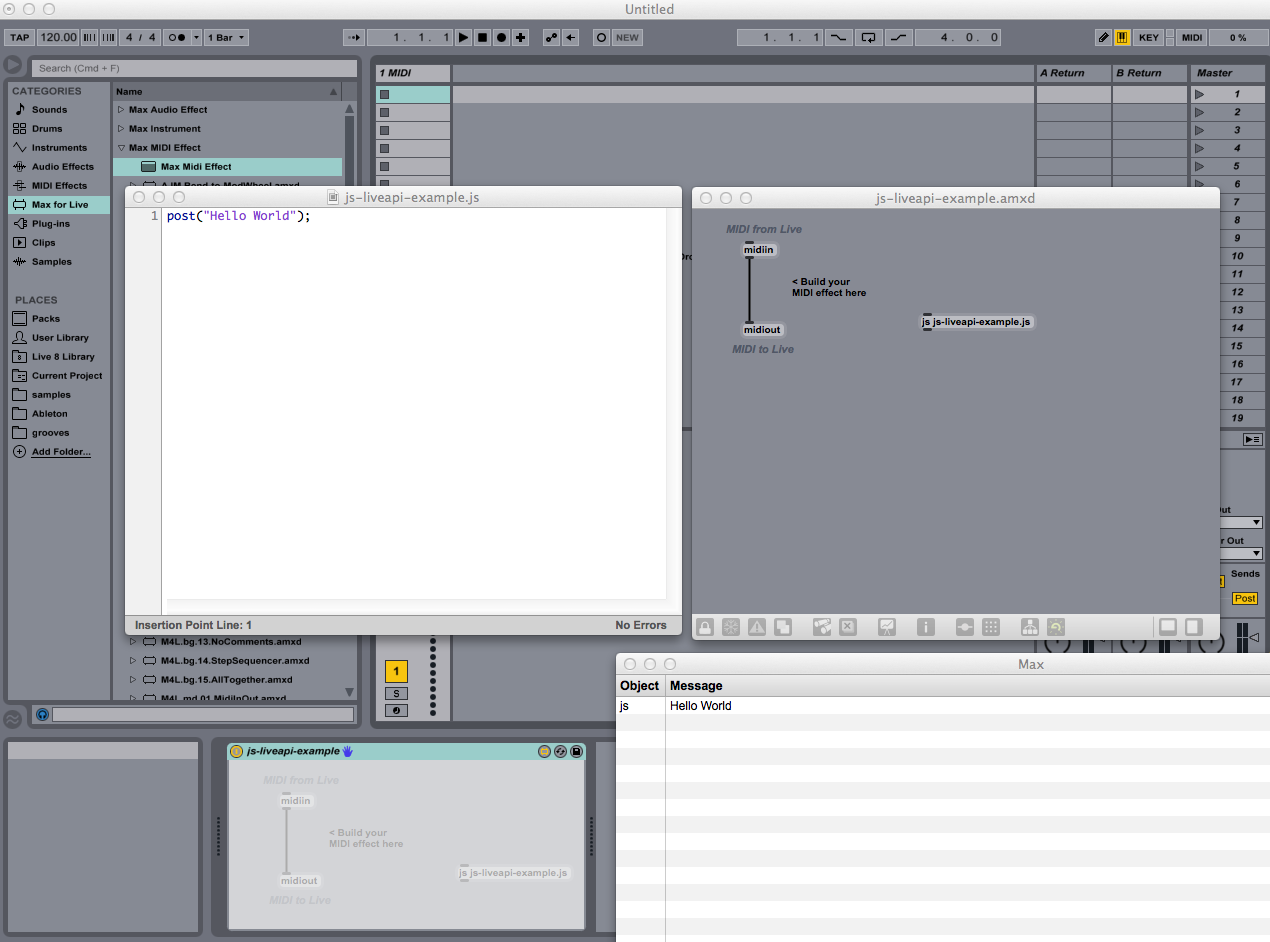The width and height of the screenshot is (1270, 942).
Task: Click the Punch-In switch
Action: [839, 37]
